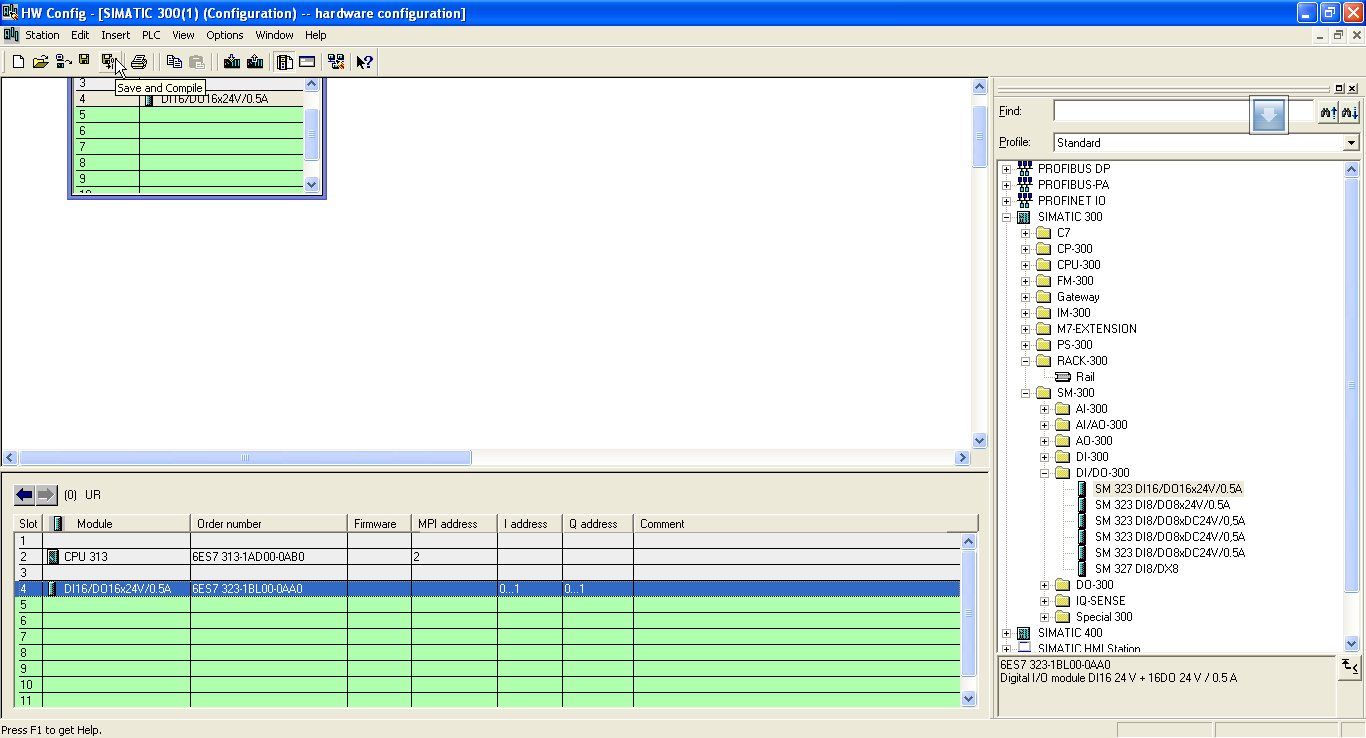
Task: Select the IM-300 folder label
Action: [1073, 313]
